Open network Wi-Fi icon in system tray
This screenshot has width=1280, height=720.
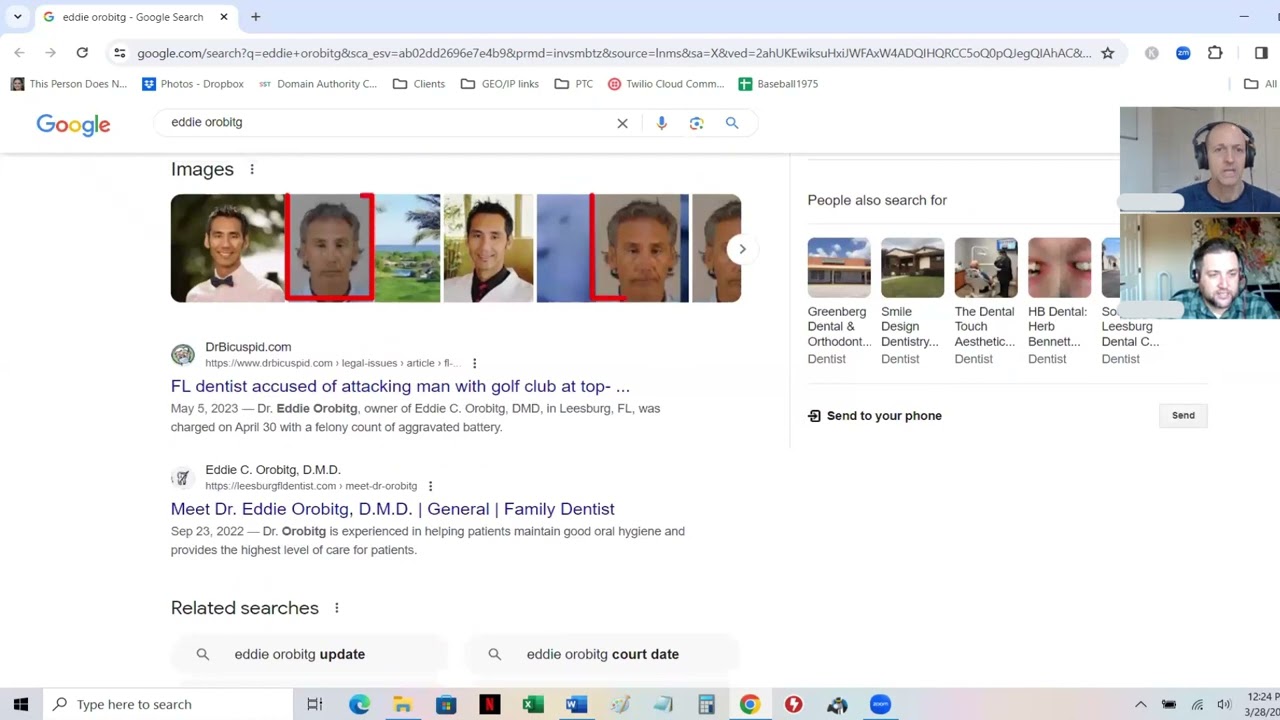[x=1197, y=705]
